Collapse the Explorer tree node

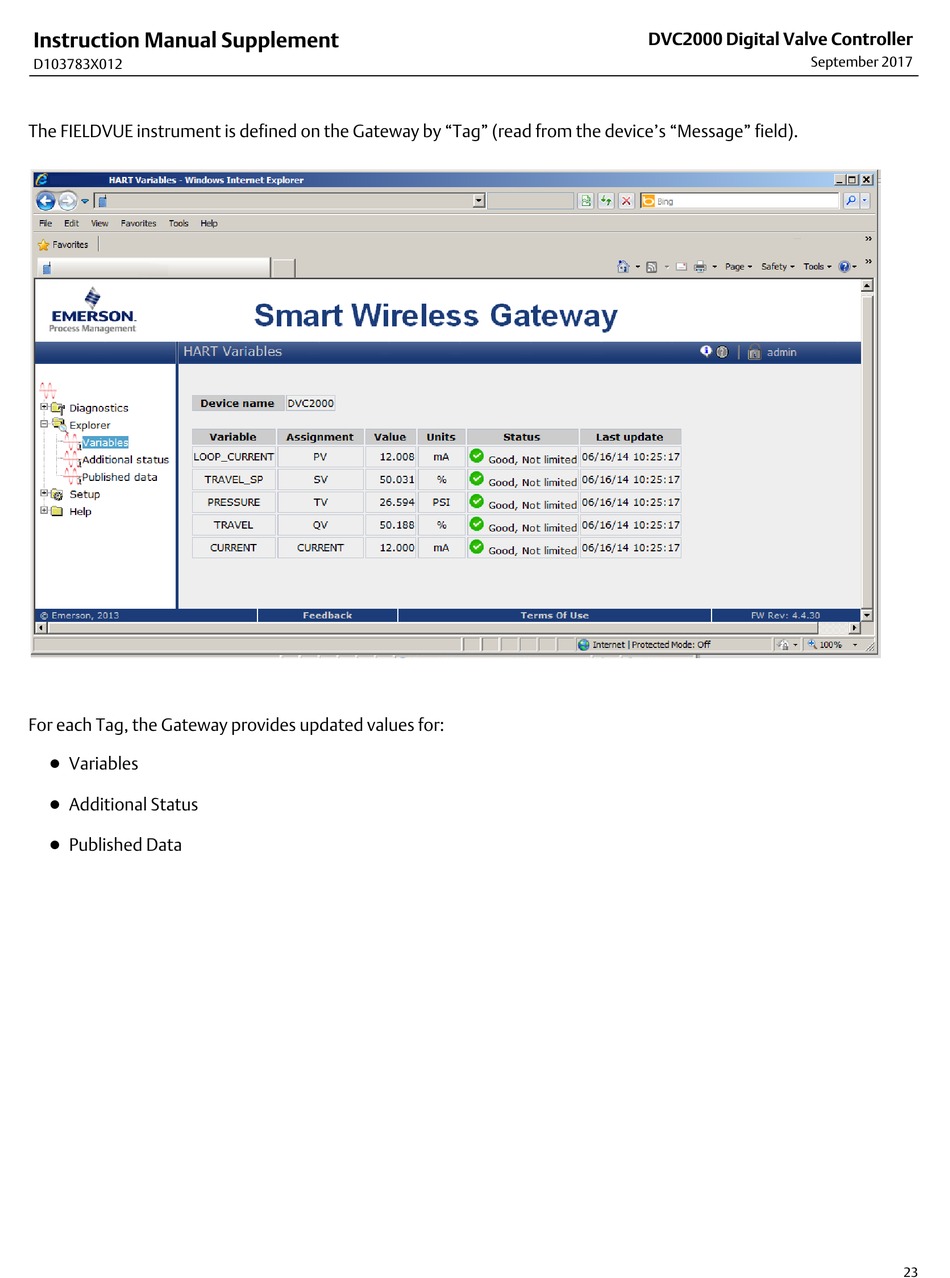point(44,424)
